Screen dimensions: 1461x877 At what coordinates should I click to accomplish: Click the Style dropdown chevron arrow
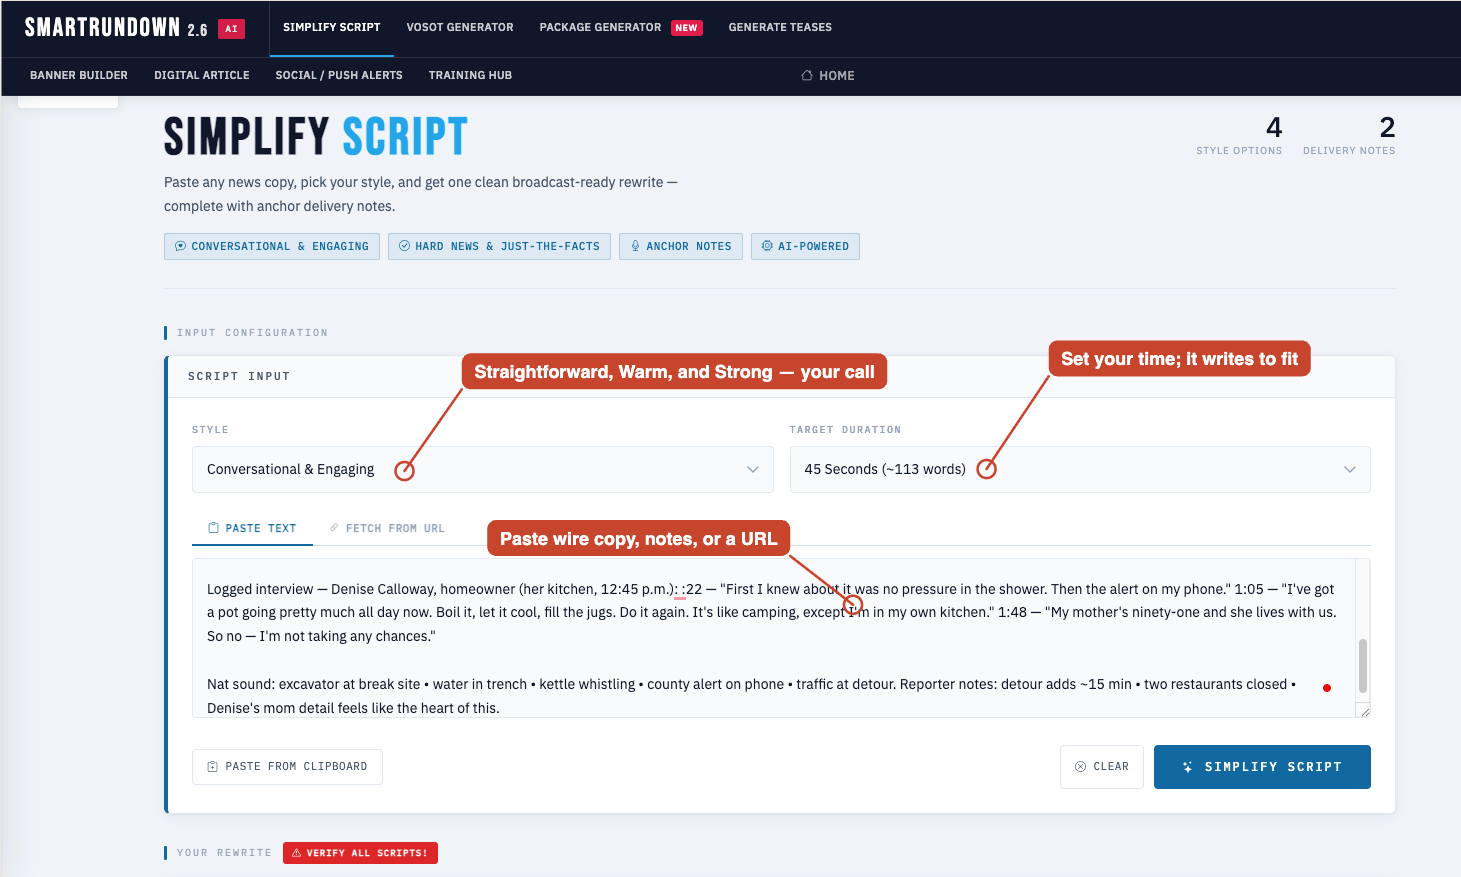[x=753, y=469]
